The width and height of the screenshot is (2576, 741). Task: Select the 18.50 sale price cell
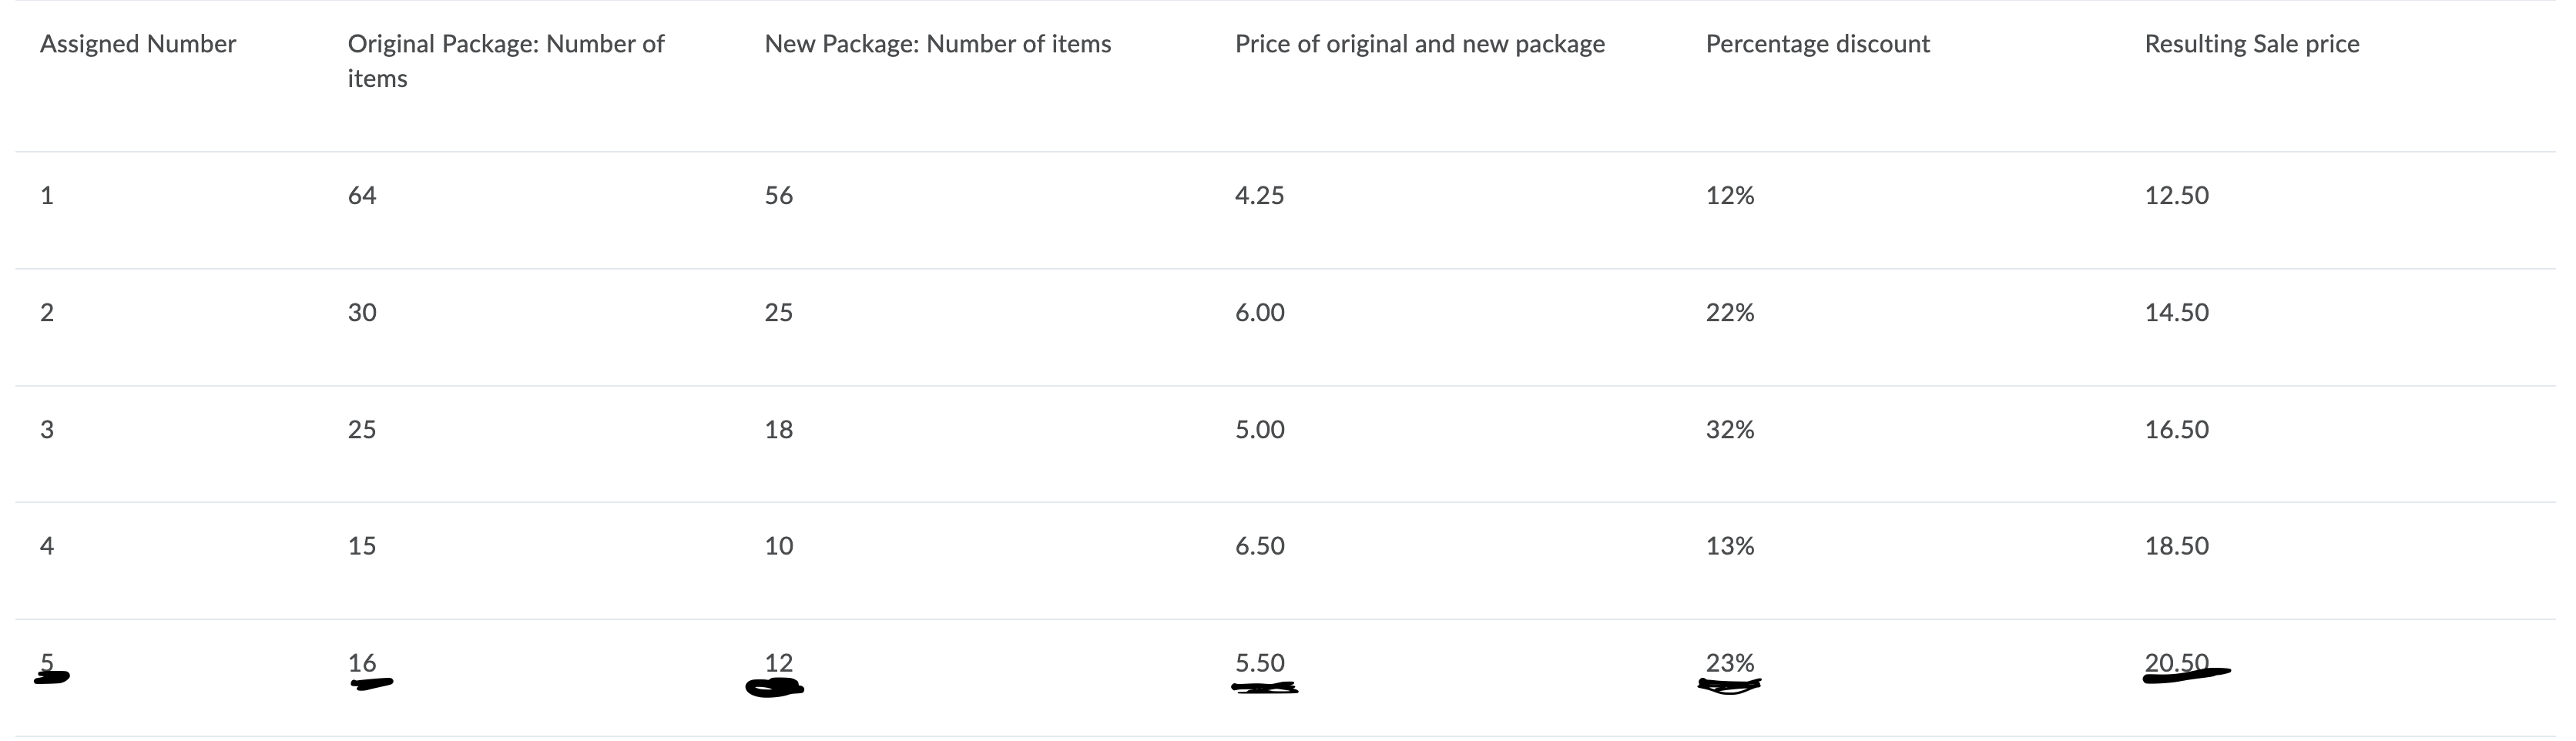pos(2176,545)
